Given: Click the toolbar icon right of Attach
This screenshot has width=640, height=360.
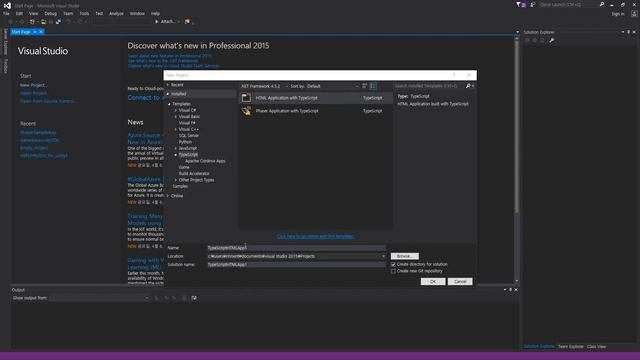Looking at the screenshot, I should (x=187, y=22).
